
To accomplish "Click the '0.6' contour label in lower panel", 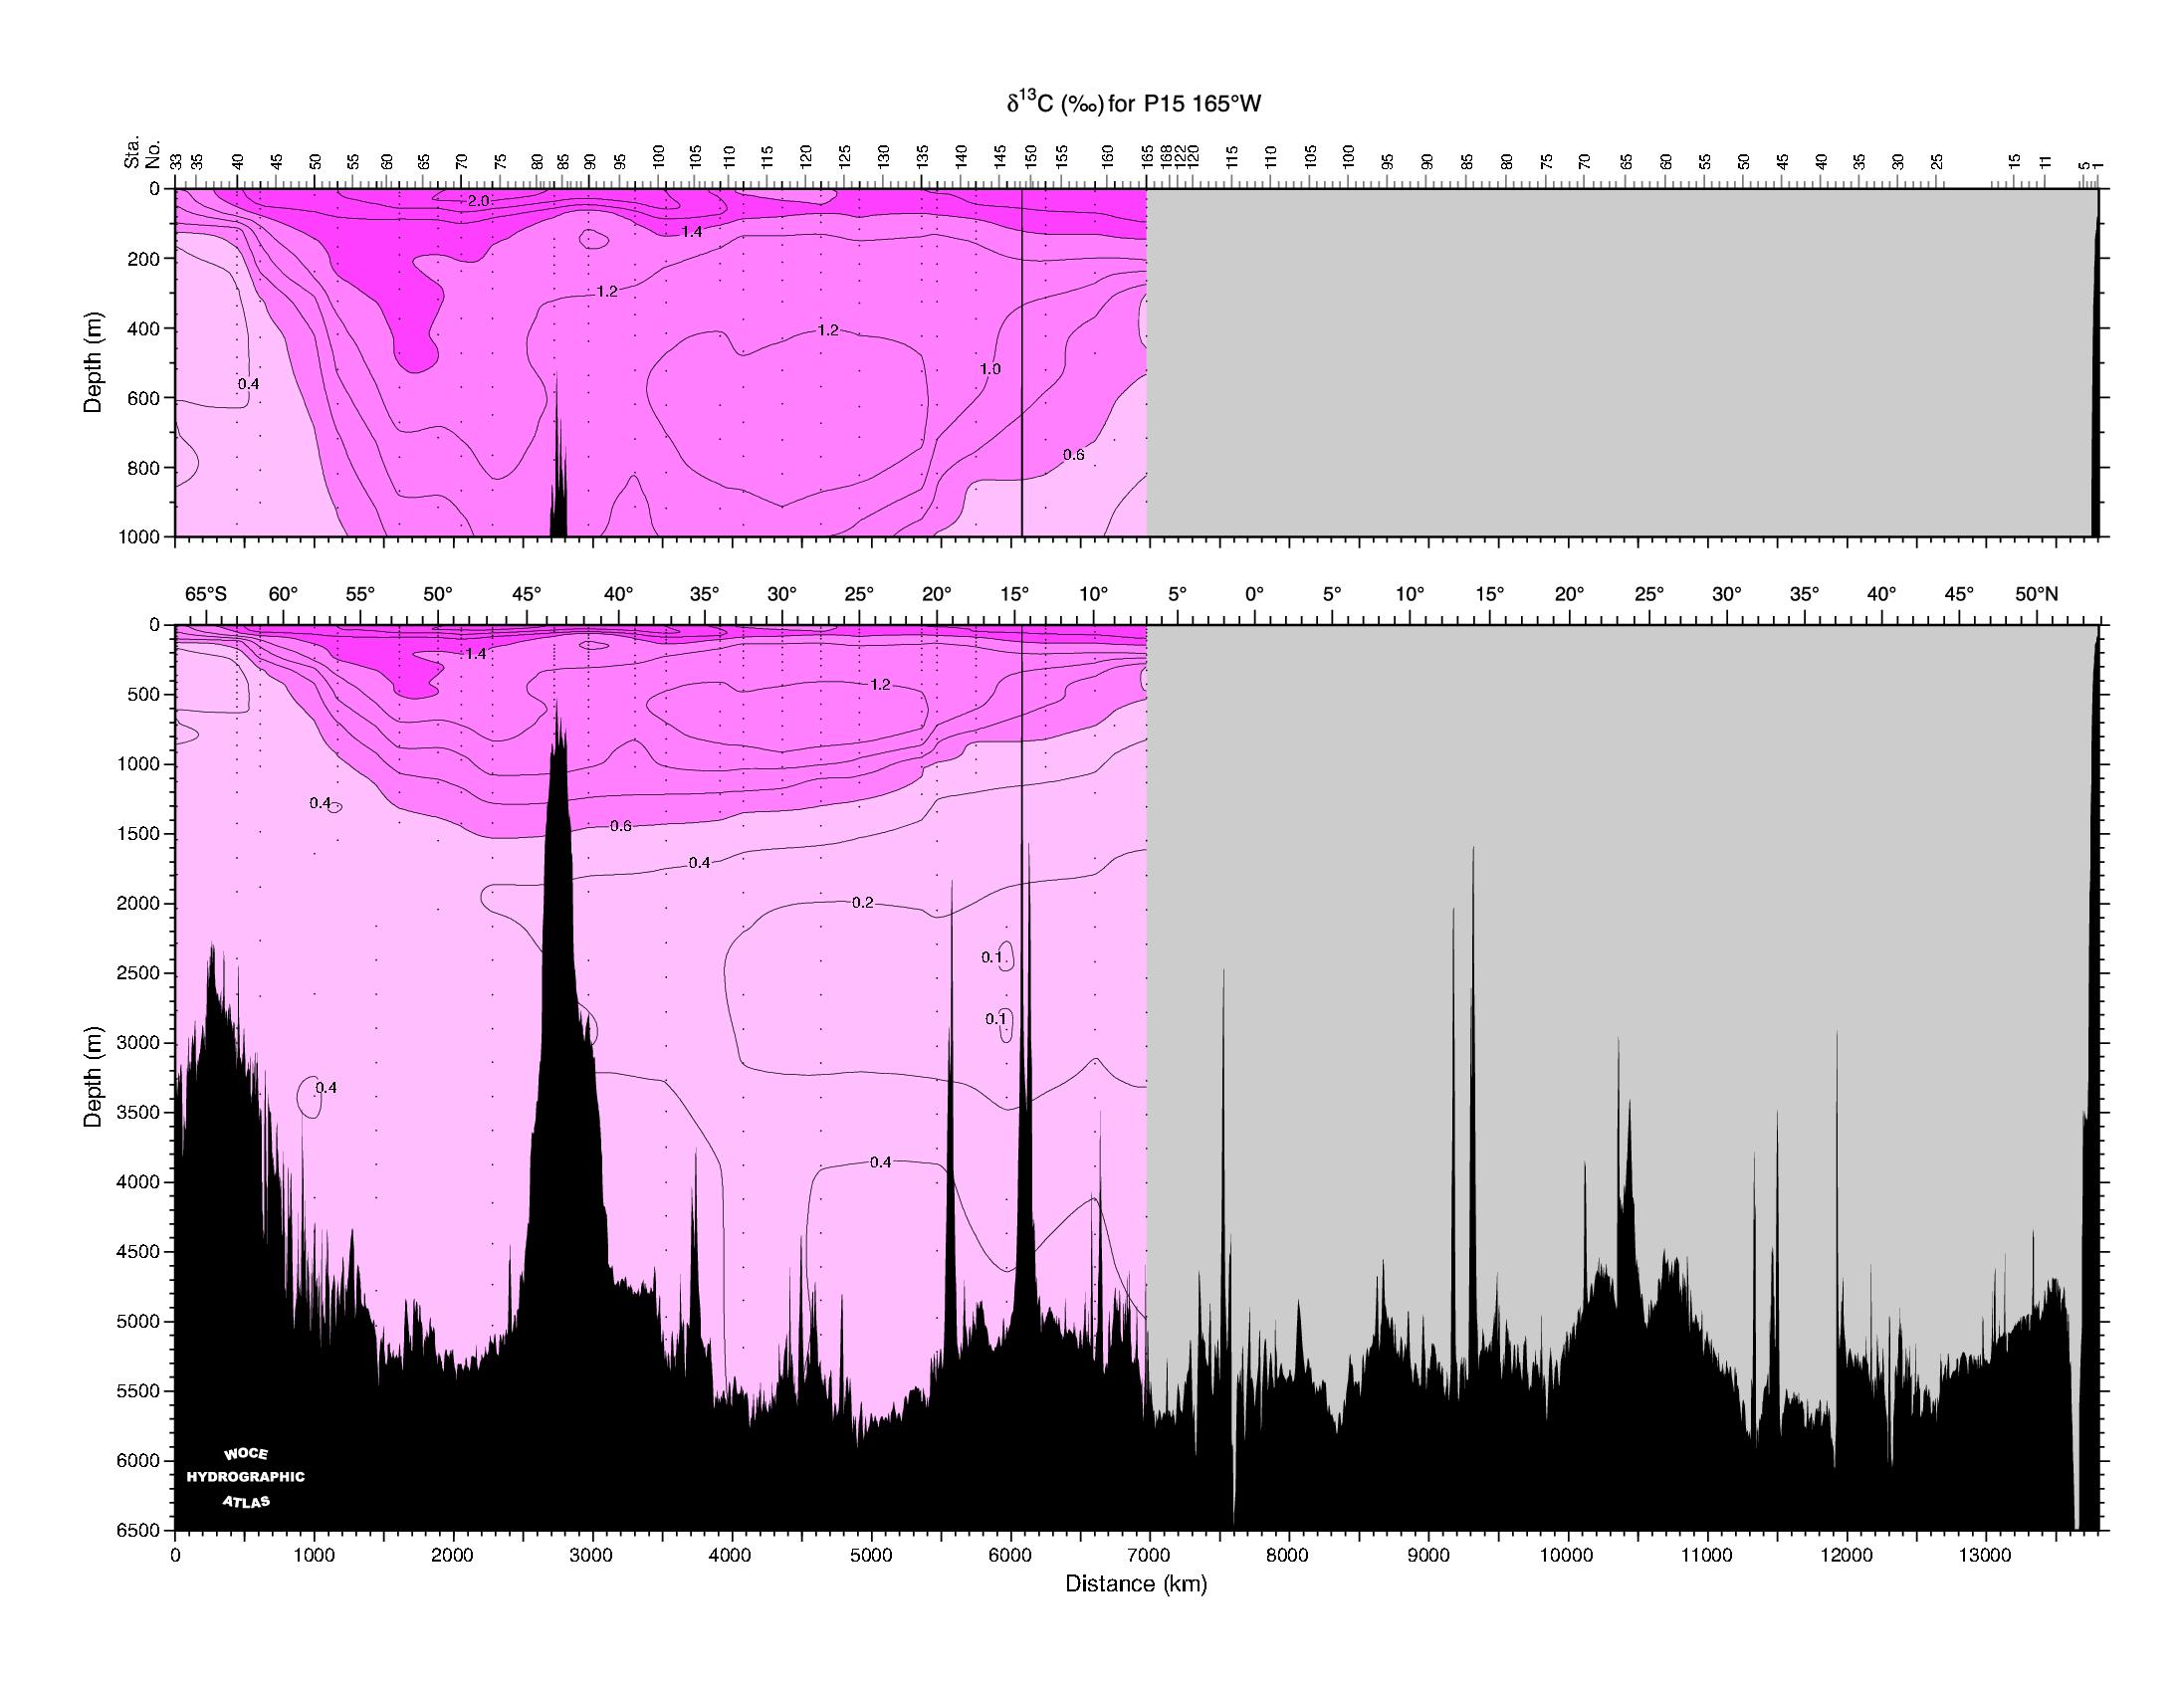I will [621, 826].
